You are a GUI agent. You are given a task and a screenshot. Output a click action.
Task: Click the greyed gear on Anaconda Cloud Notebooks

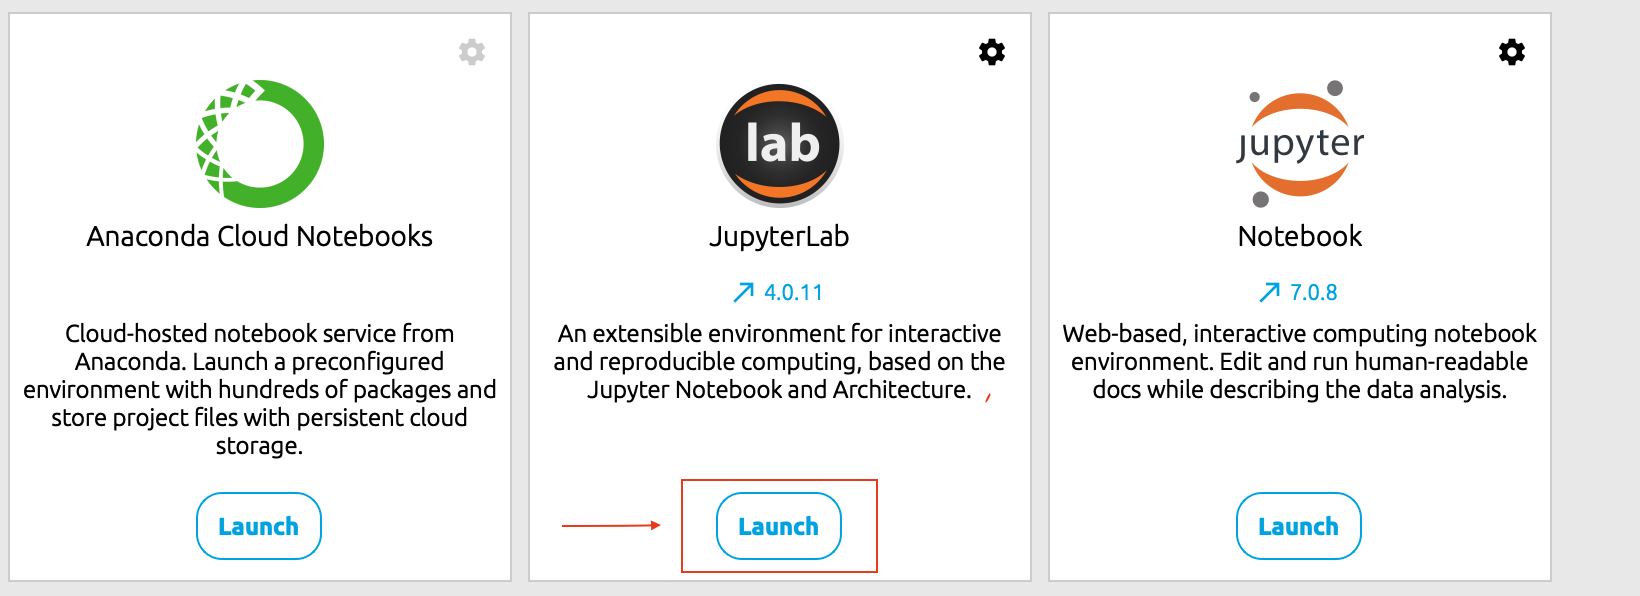(x=472, y=52)
